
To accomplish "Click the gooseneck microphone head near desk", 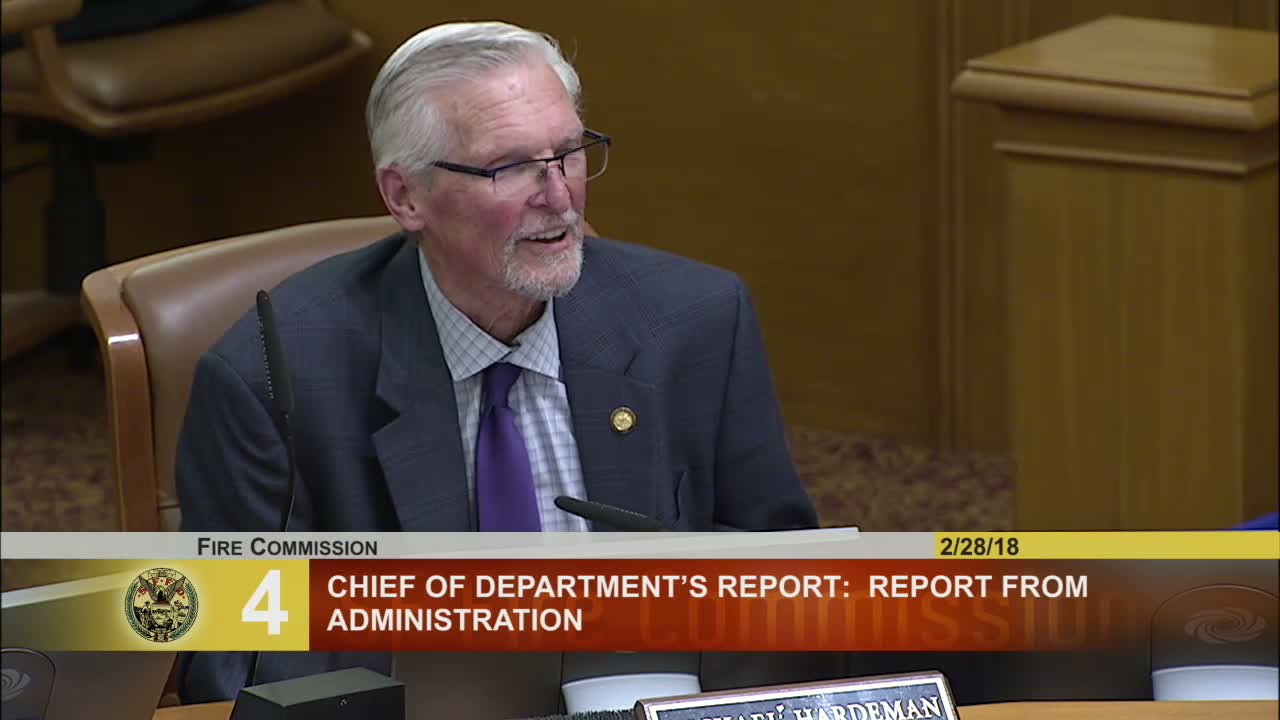I will click(610, 514).
